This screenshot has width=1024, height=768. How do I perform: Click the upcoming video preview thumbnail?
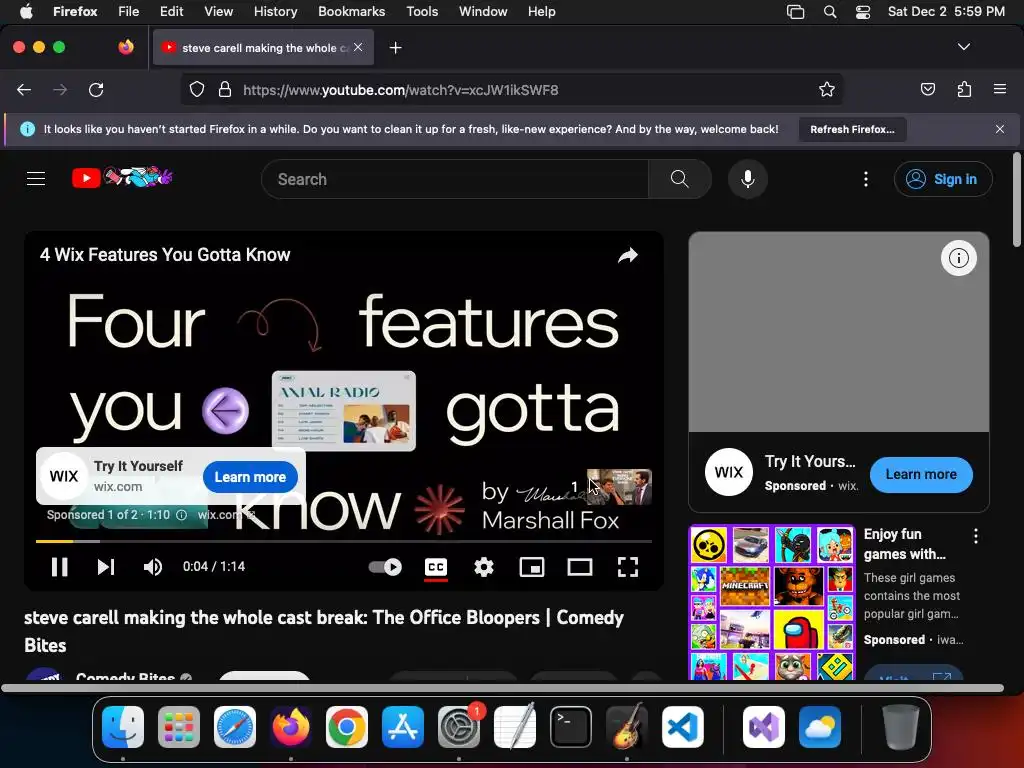[619, 487]
